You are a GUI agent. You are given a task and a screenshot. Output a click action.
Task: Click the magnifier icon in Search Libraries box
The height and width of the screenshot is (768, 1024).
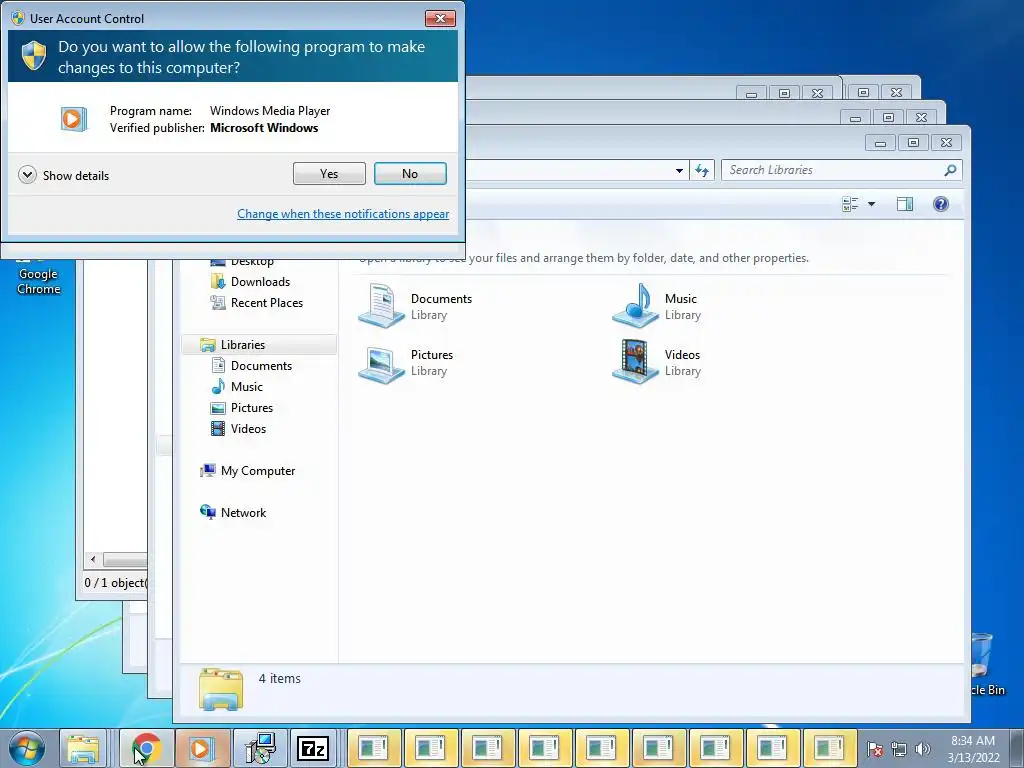[950, 170]
